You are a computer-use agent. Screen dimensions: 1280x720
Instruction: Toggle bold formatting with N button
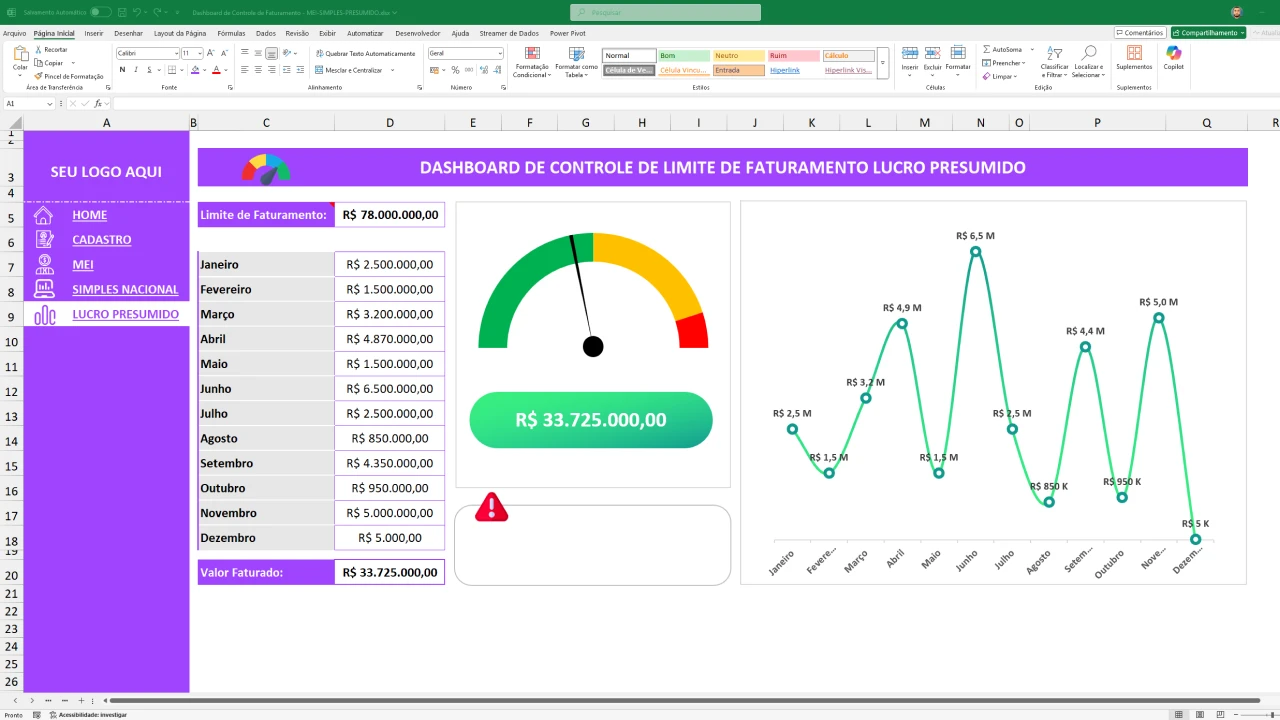coord(122,70)
